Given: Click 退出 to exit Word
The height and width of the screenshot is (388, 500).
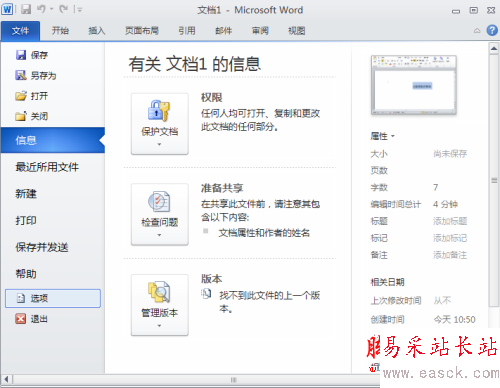Looking at the screenshot, I should [32, 319].
